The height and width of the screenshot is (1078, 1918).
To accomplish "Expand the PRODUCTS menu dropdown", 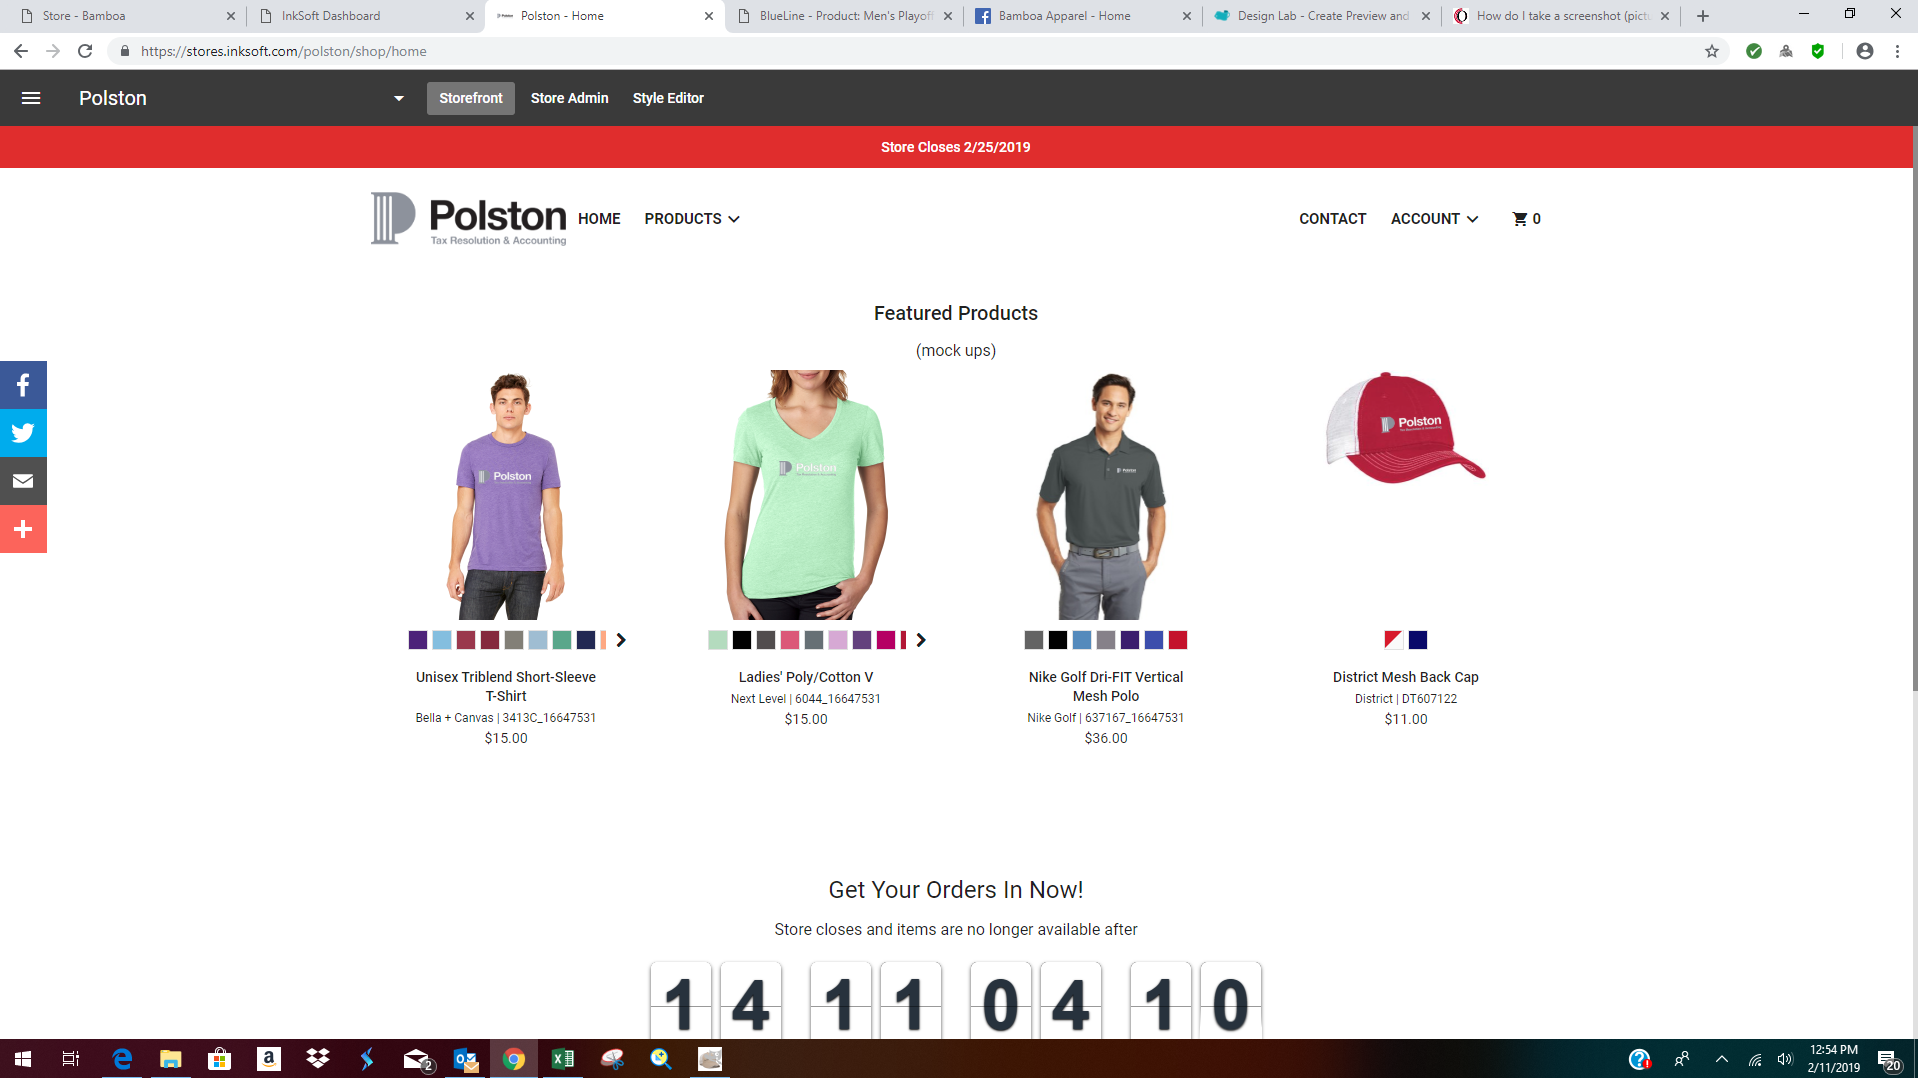I will (x=692, y=219).
